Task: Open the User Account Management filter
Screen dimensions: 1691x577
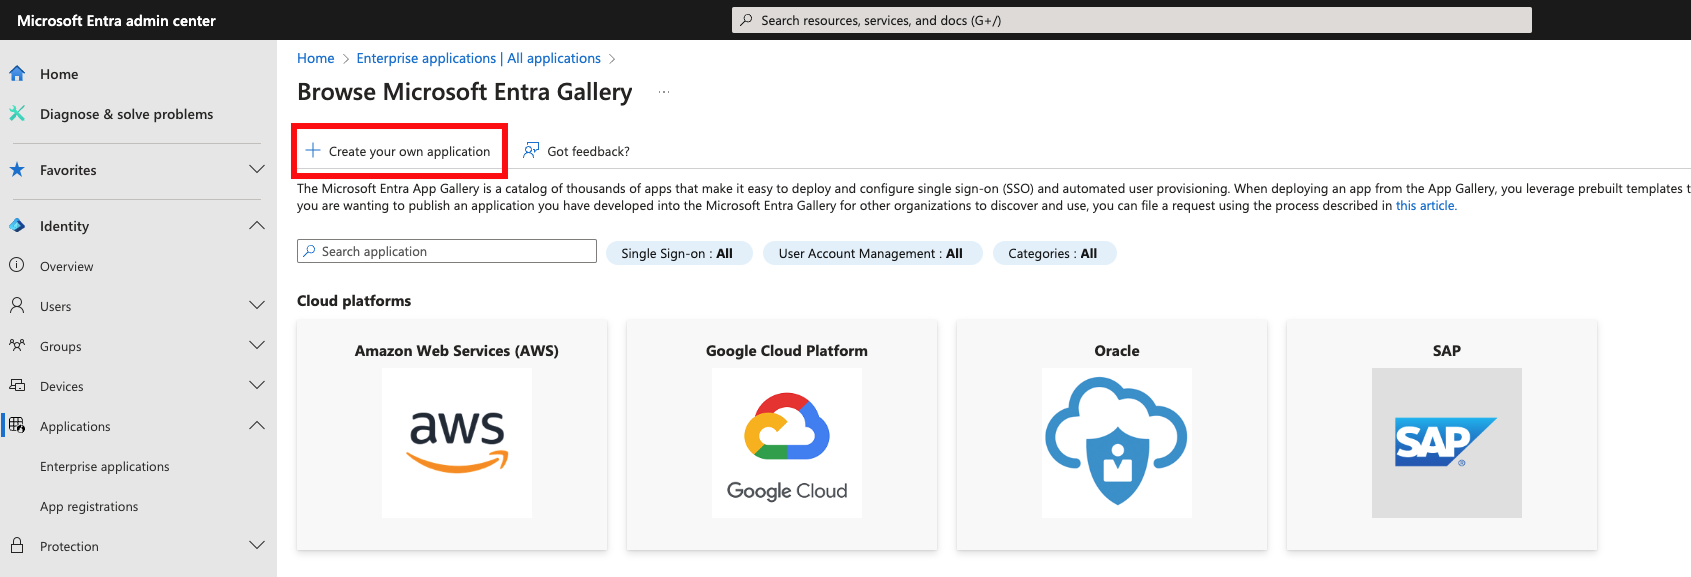Action: (x=871, y=254)
